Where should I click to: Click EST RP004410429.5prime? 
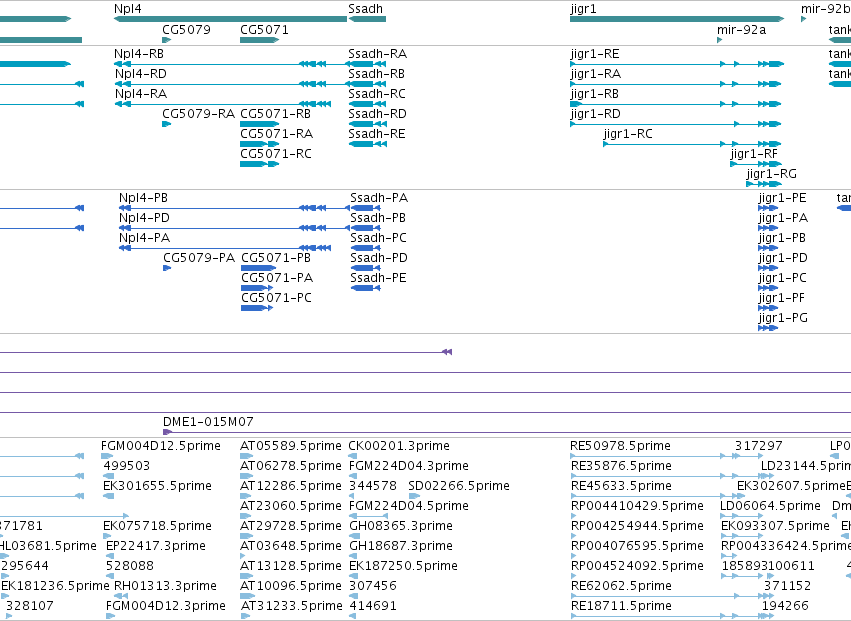click(x=637, y=506)
